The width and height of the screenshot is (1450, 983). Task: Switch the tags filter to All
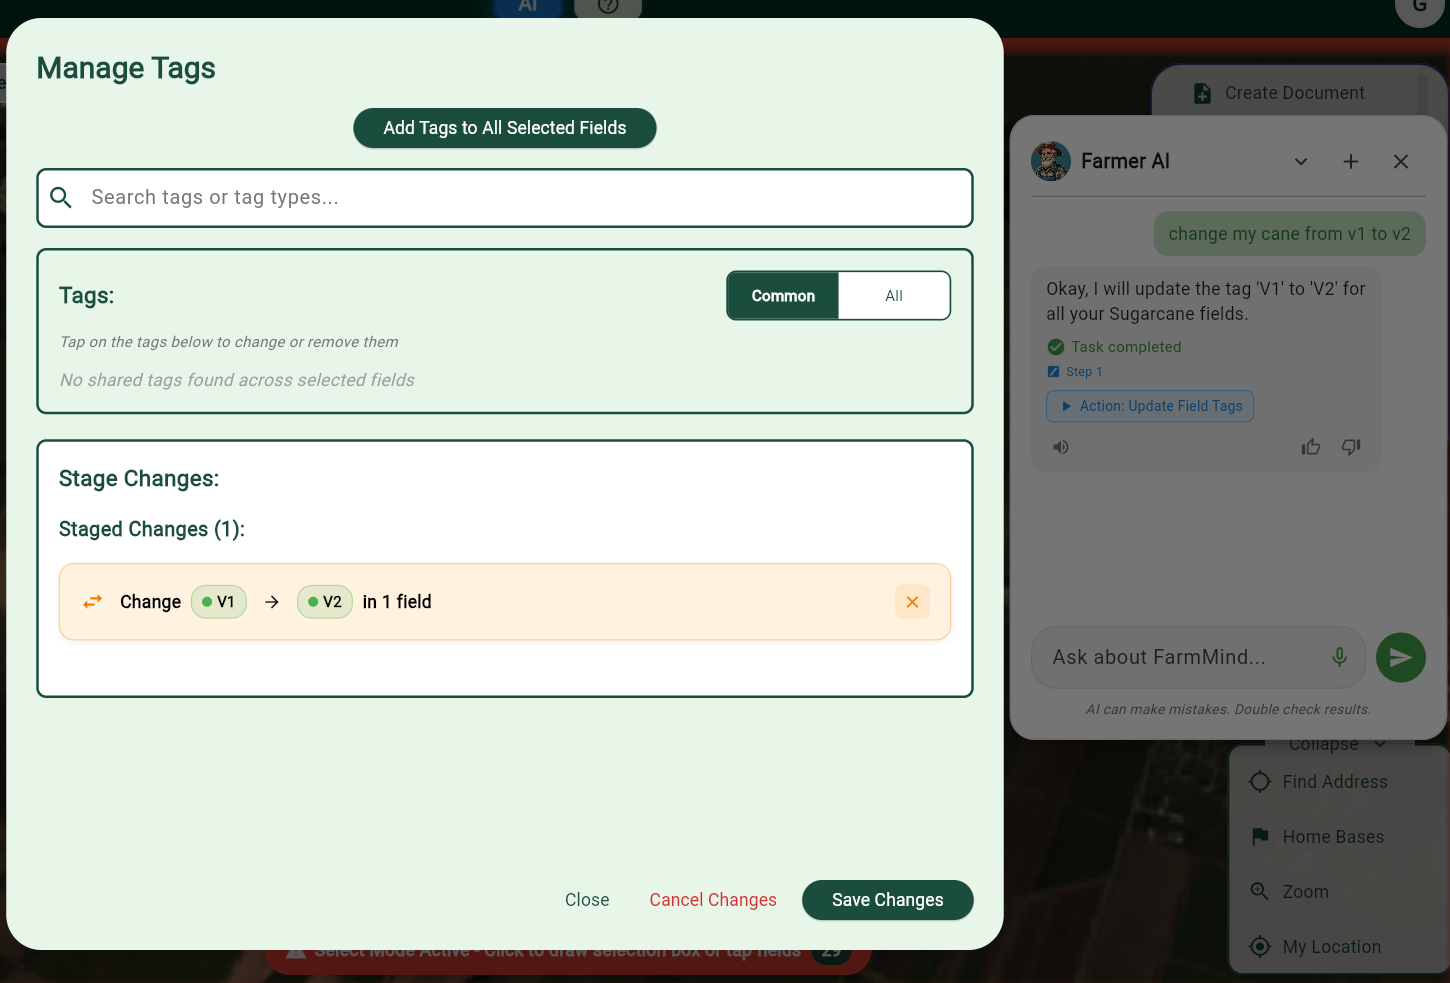point(893,295)
